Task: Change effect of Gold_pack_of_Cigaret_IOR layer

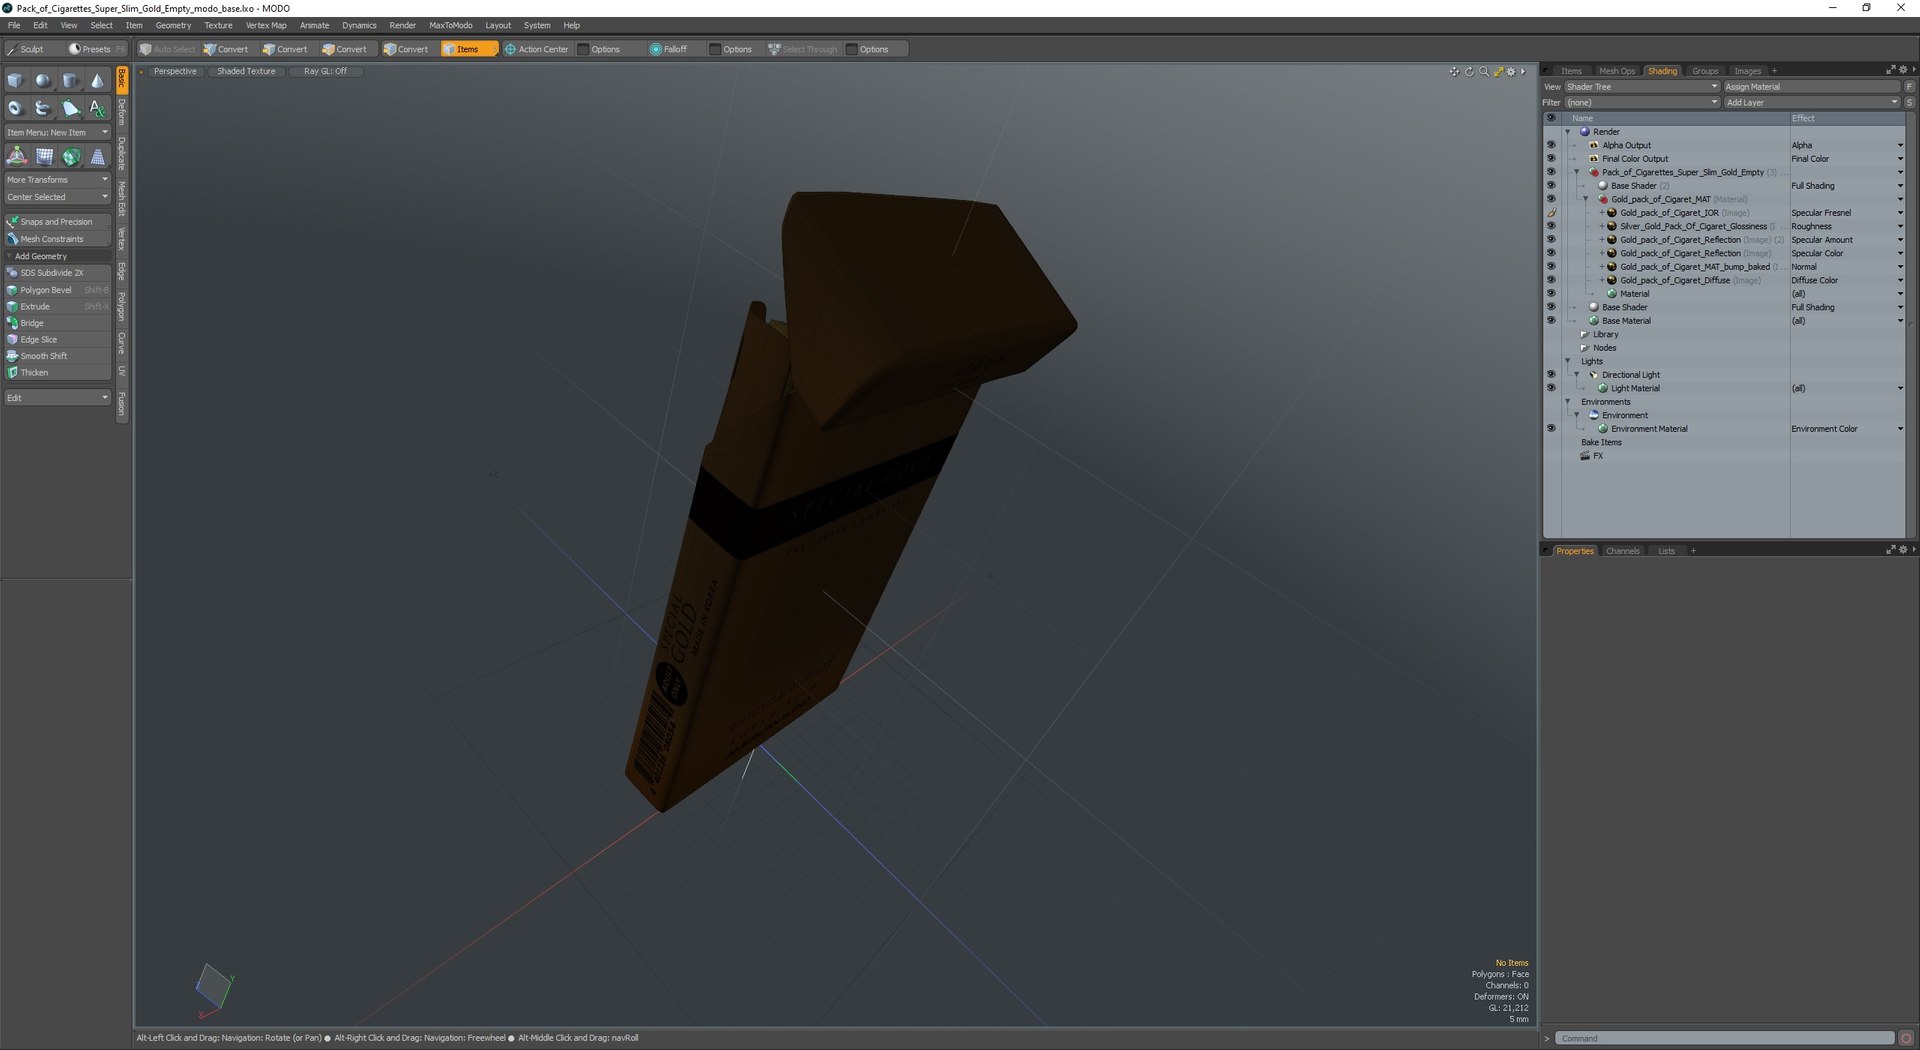Action: coord(1847,213)
